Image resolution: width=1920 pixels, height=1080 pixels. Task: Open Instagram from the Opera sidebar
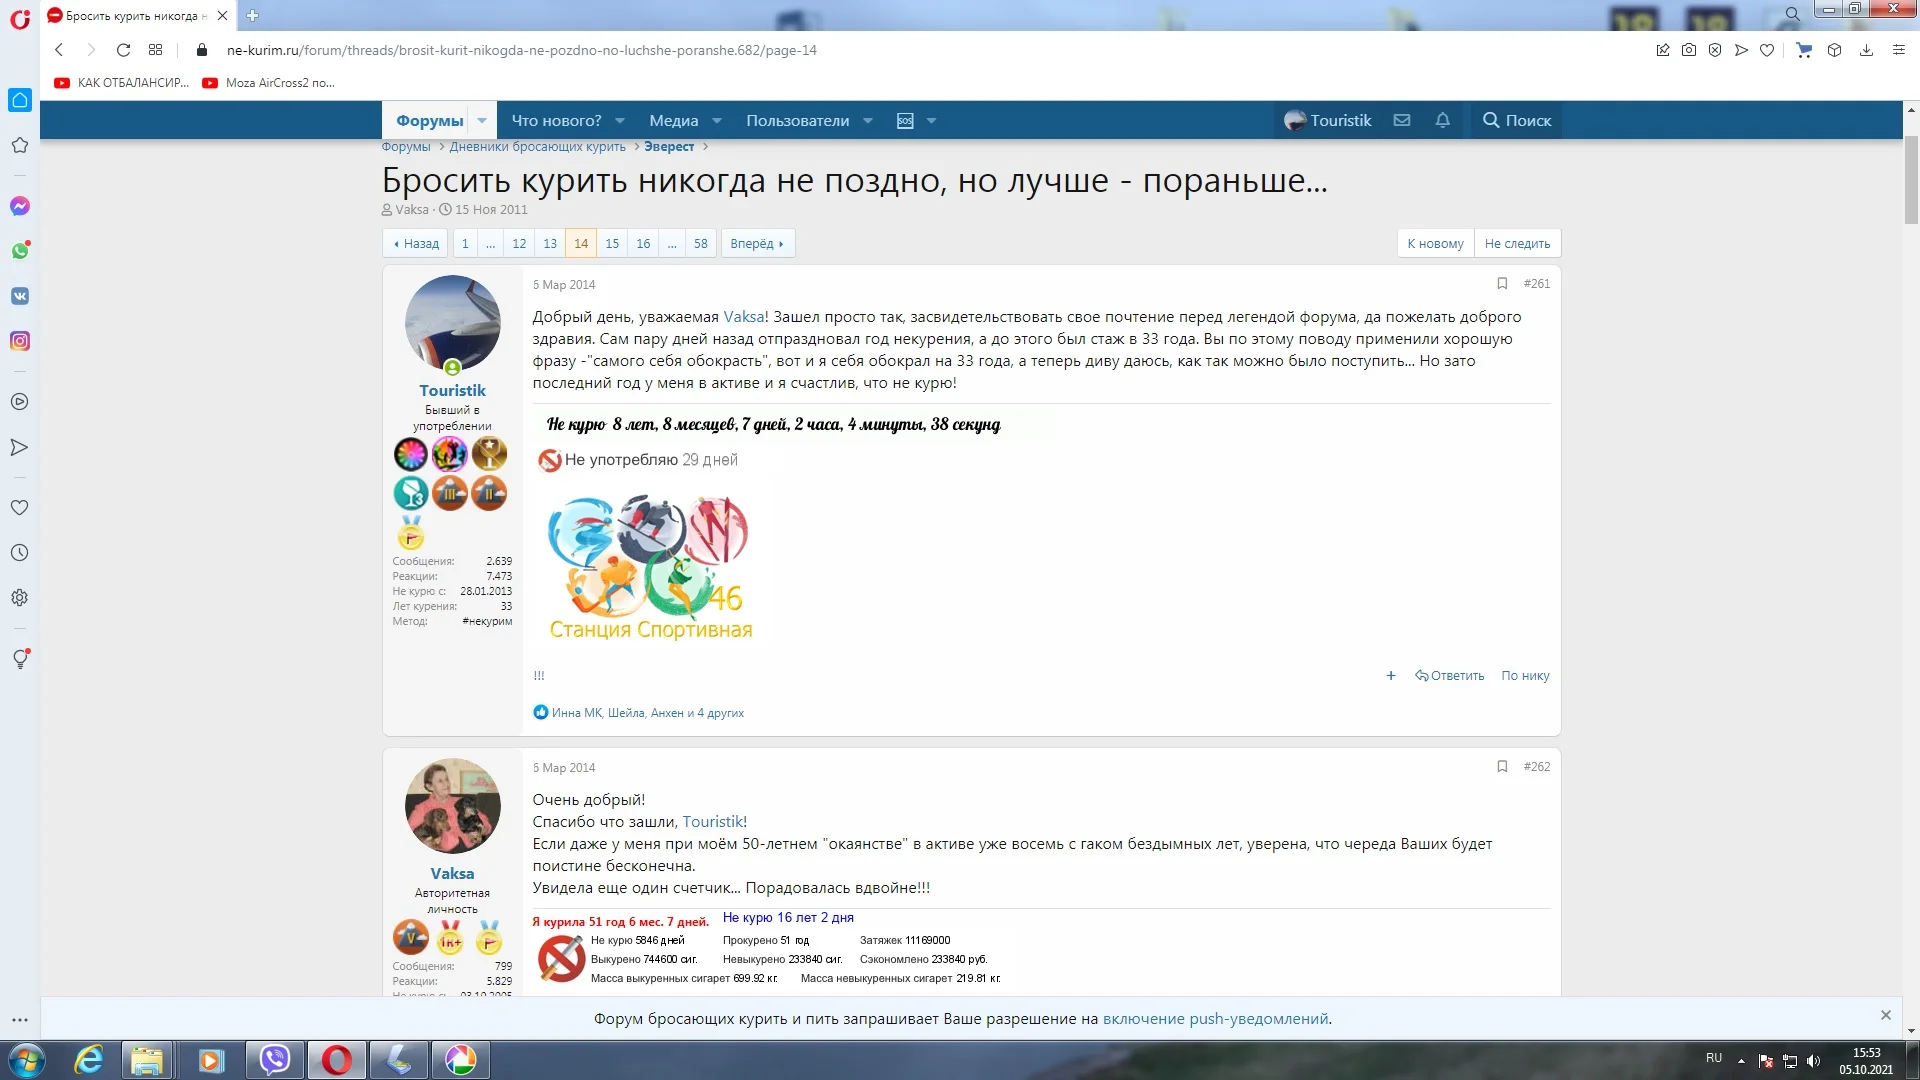point(20,341)
